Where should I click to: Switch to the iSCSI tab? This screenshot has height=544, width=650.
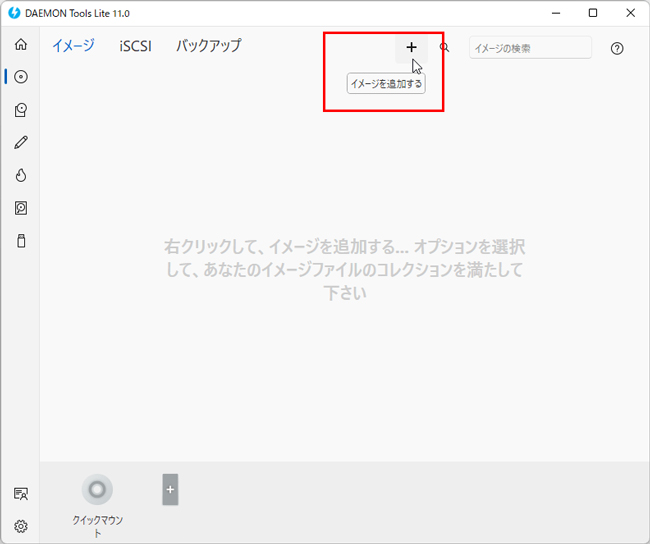click(x=136, y=46)
